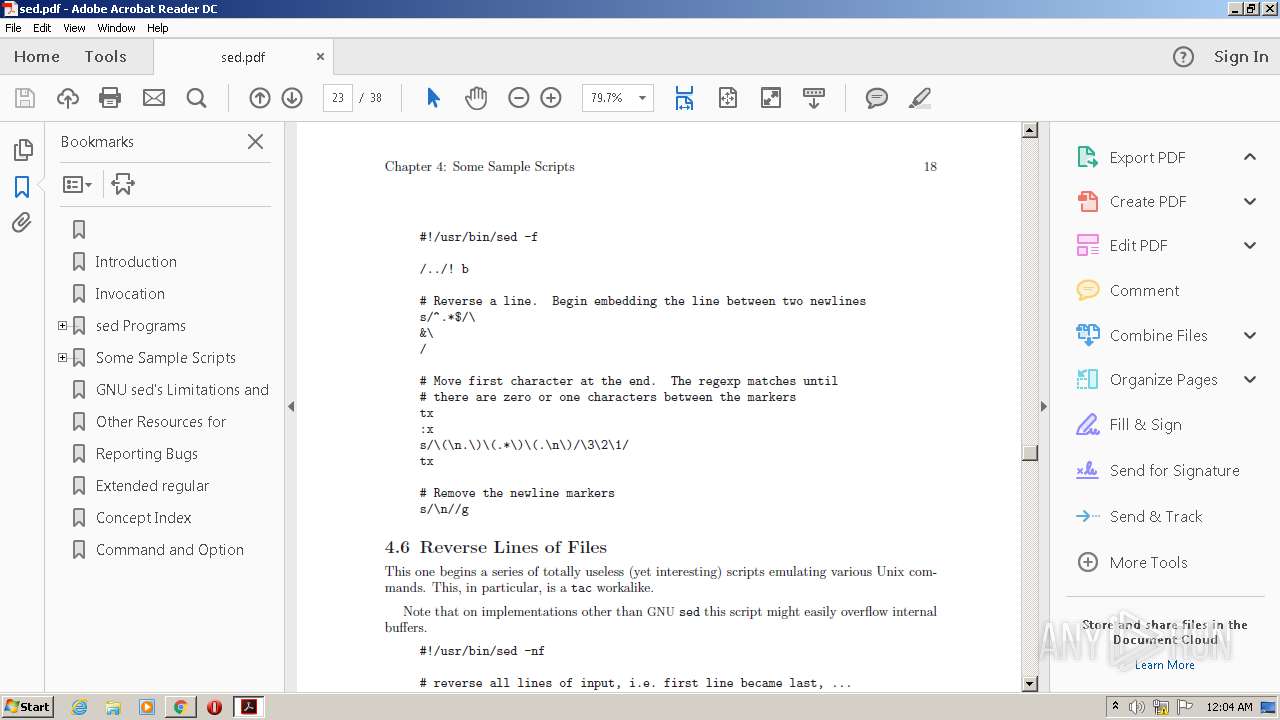
Task: Open the Comment tool
Action: [1144, 291]
